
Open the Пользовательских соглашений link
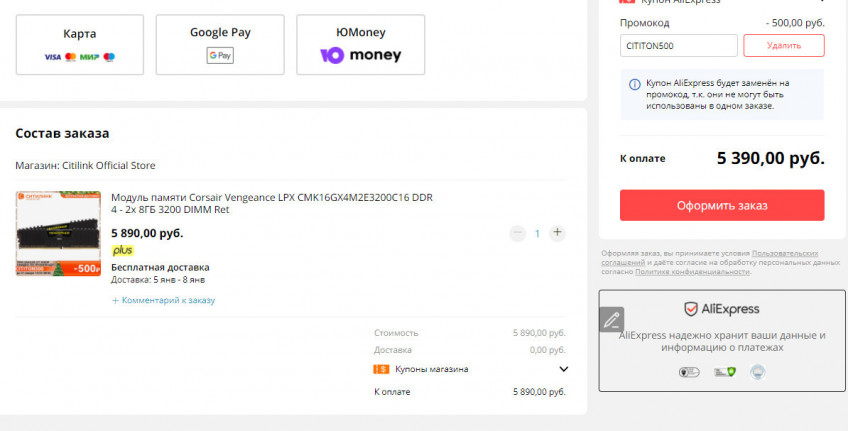(785, 254)
